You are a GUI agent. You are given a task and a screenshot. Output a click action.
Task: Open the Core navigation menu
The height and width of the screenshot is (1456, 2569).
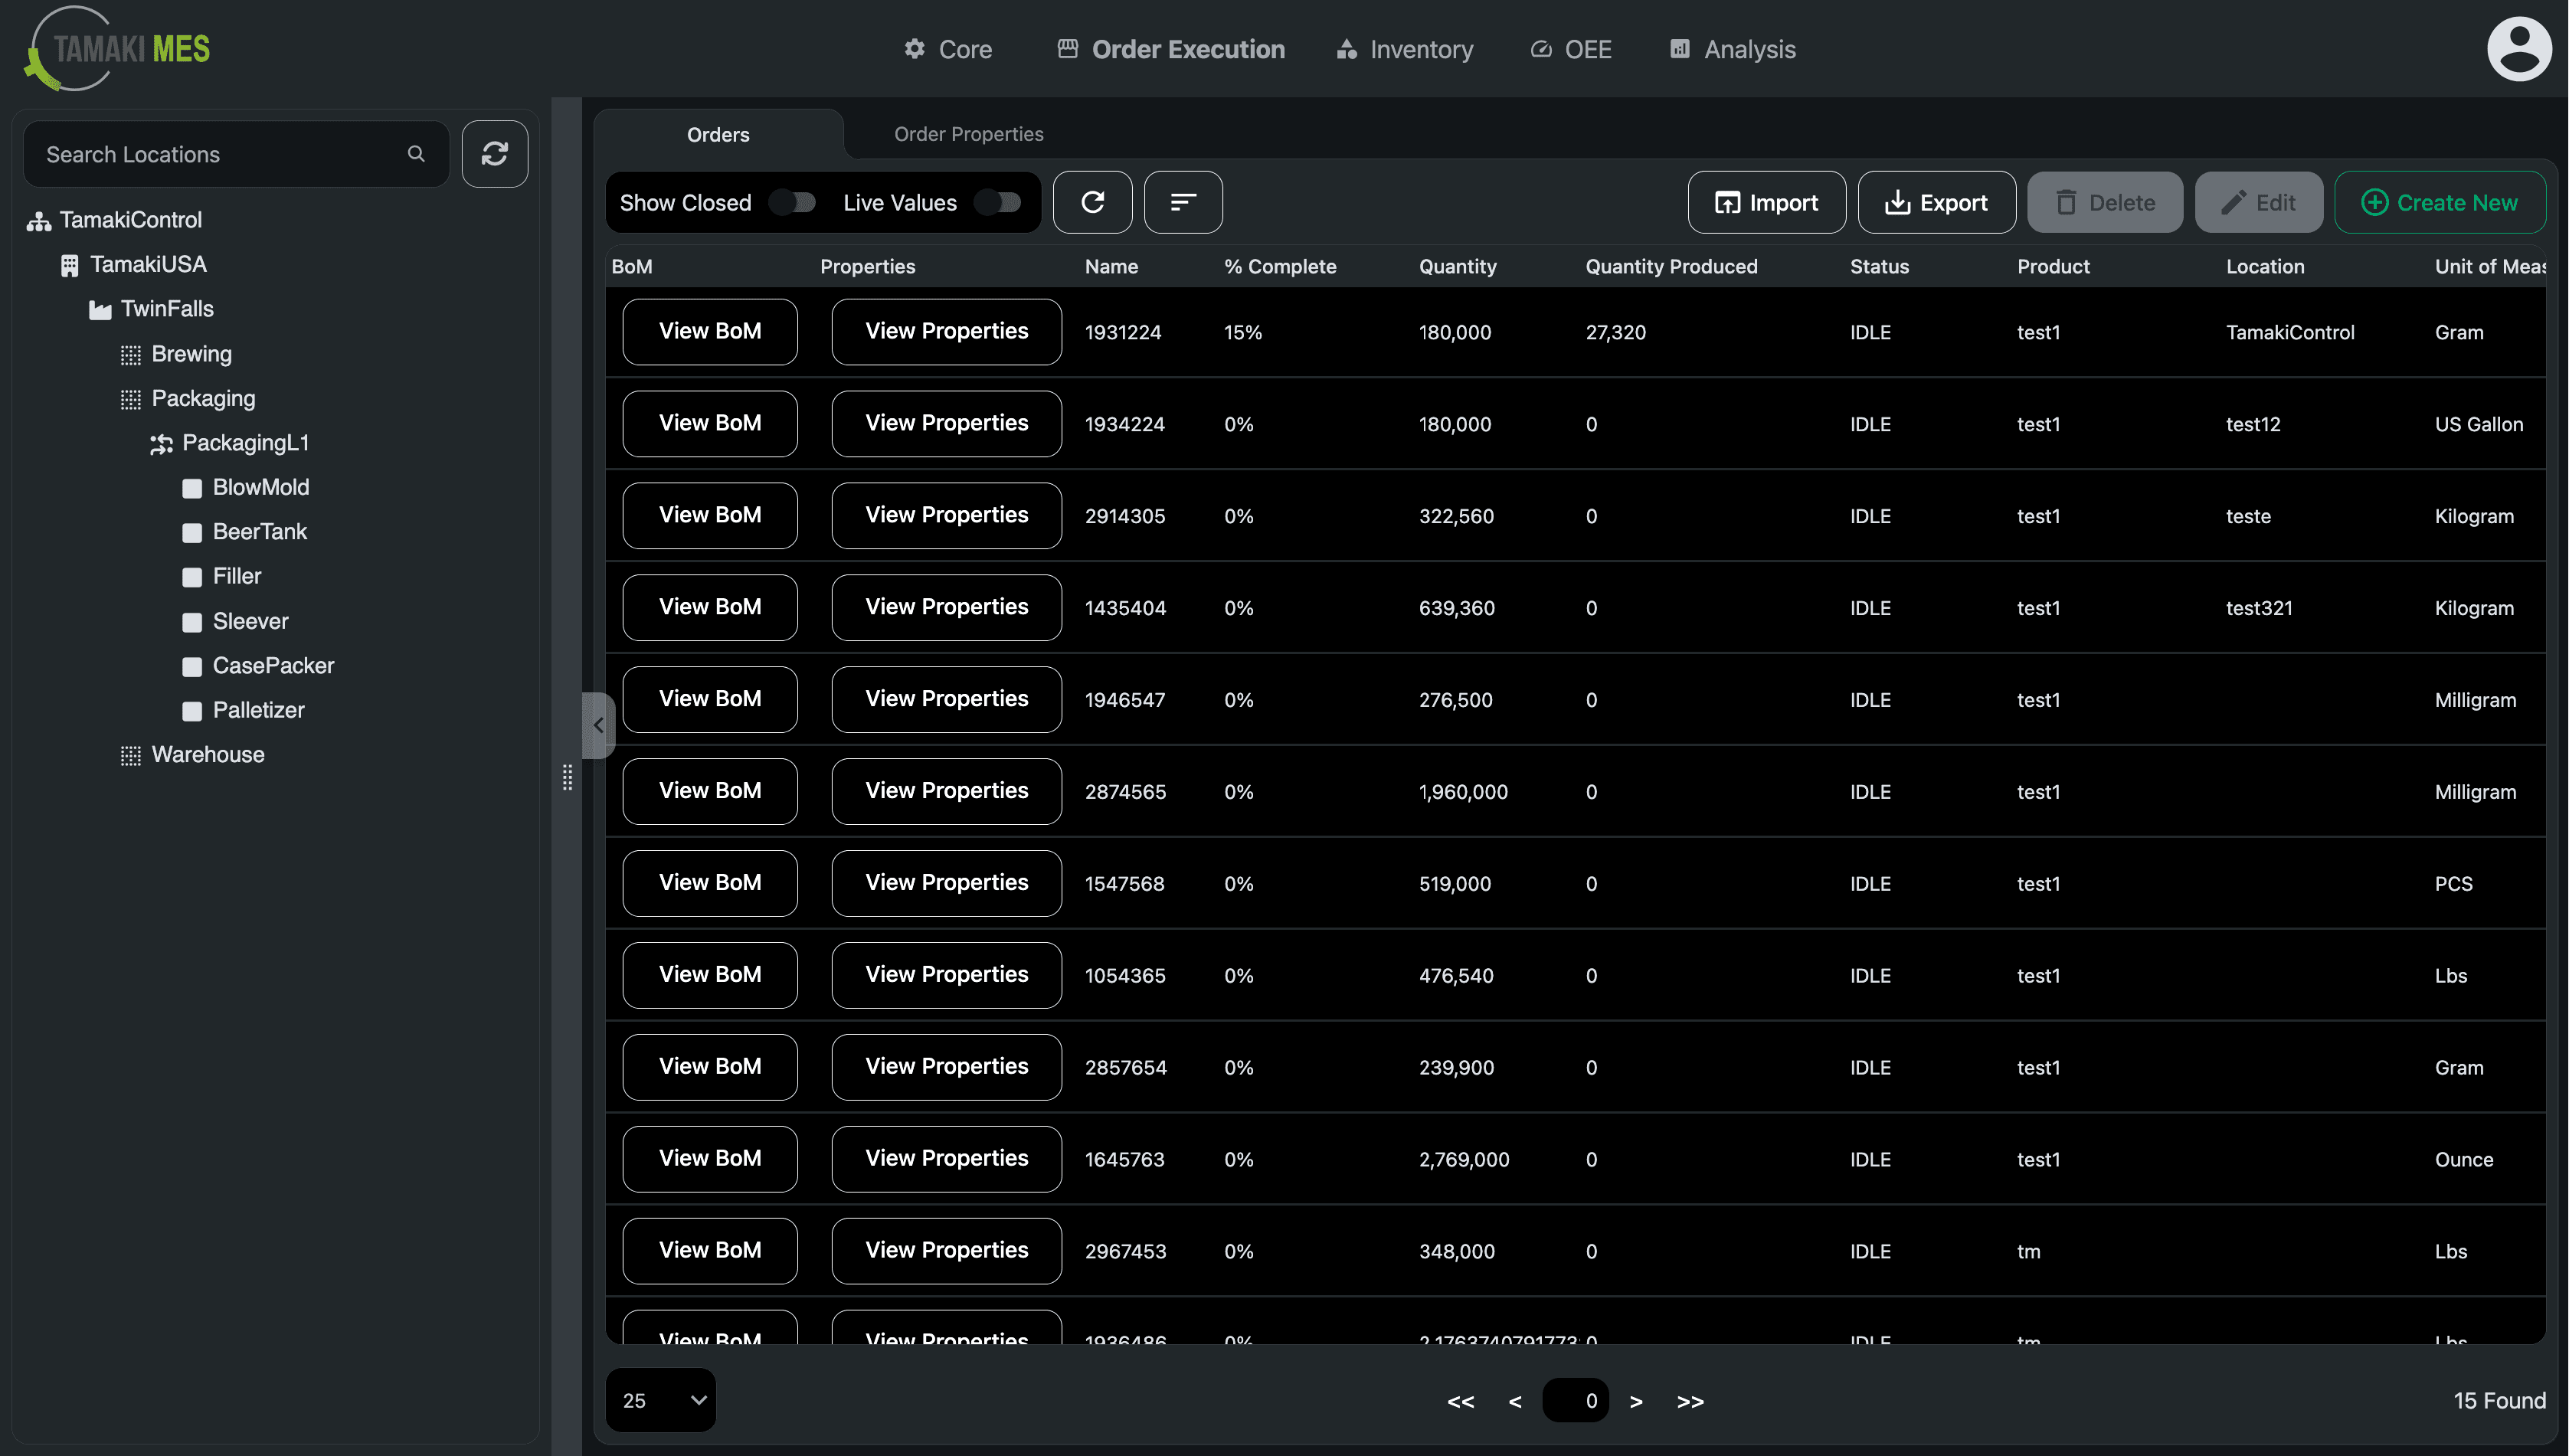[948, 49]
